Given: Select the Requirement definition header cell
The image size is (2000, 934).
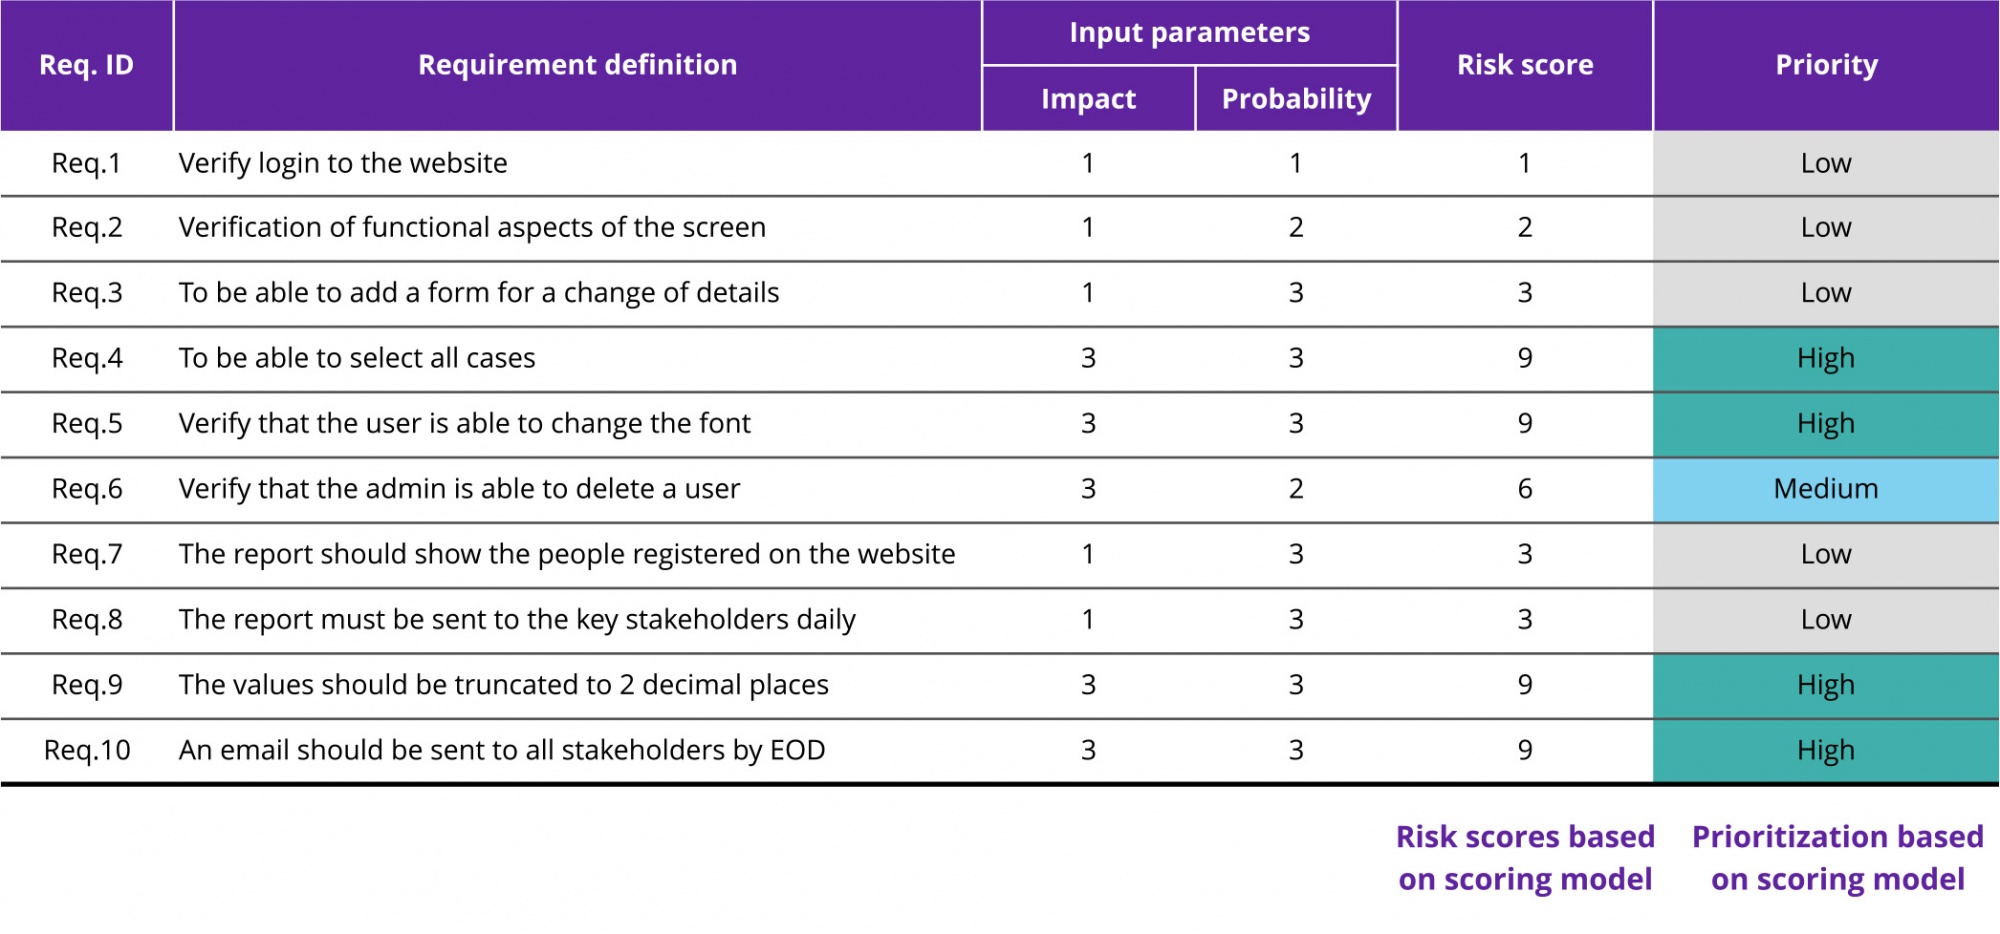Looking at the screenshot, I should click(577, 65).
